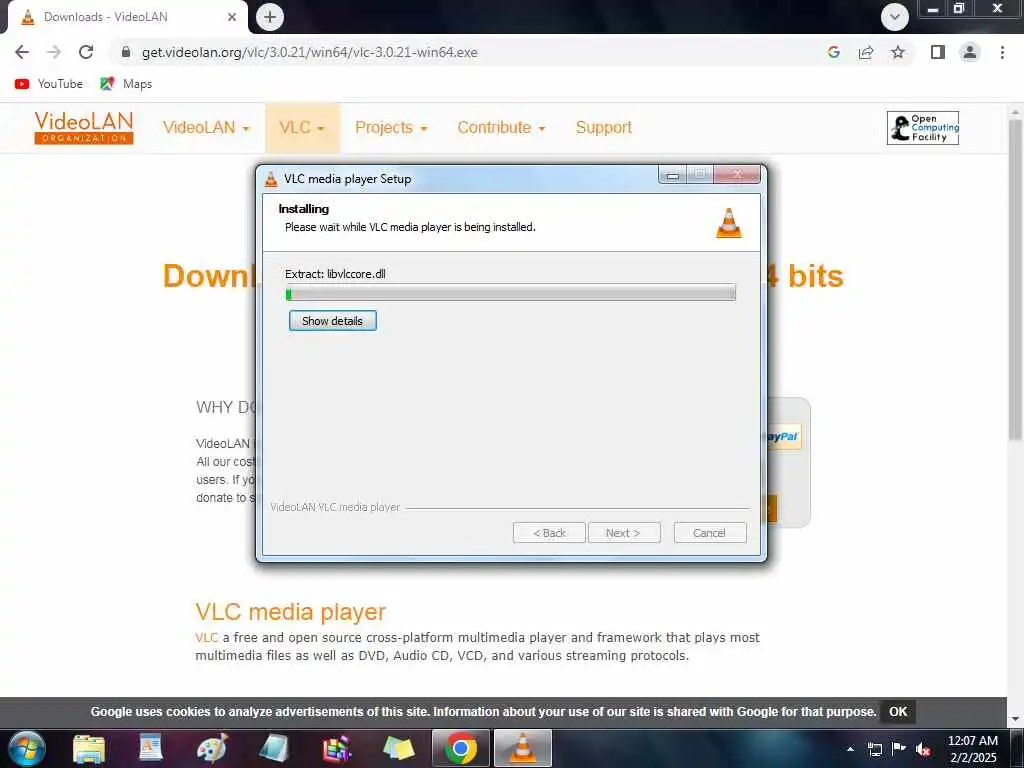Accept cookies with the OK button
1024x768 pixels.
[x=898, y=712]
